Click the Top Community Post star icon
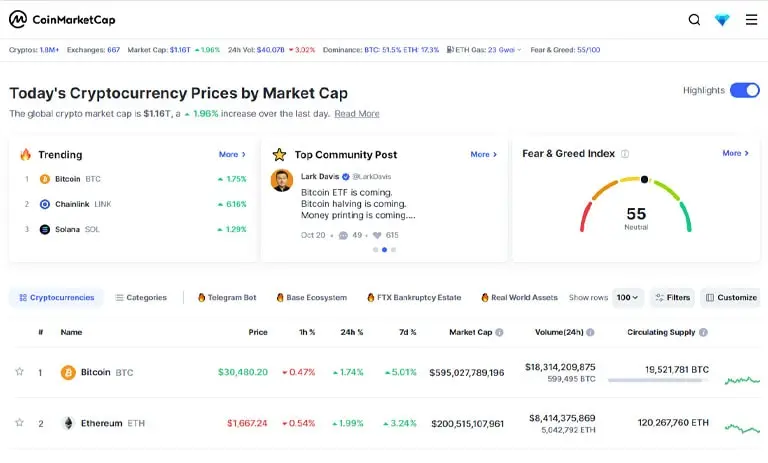The image size is (768, 463). click(x=279, y=155)
